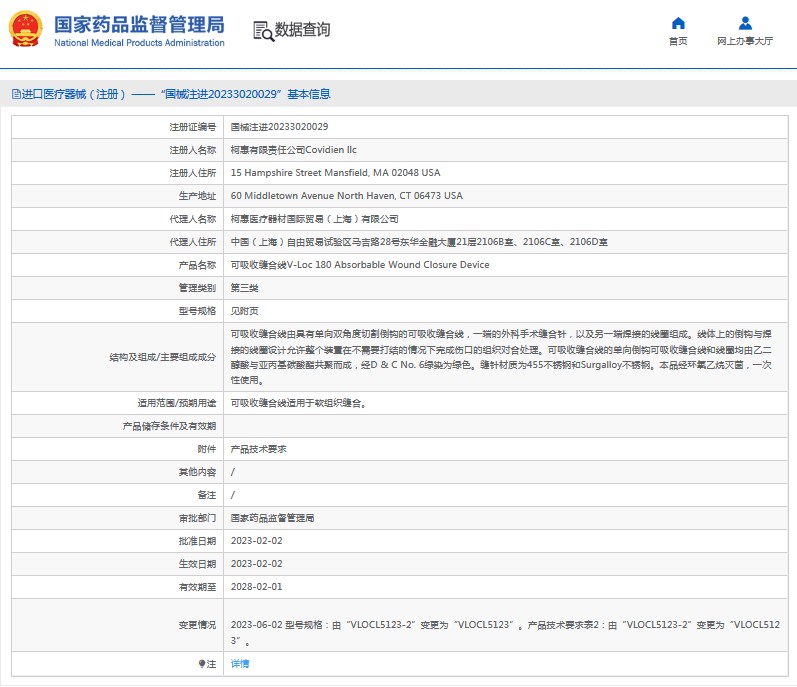Open the 网上办事大厅 text label

[x=745, y=42]
